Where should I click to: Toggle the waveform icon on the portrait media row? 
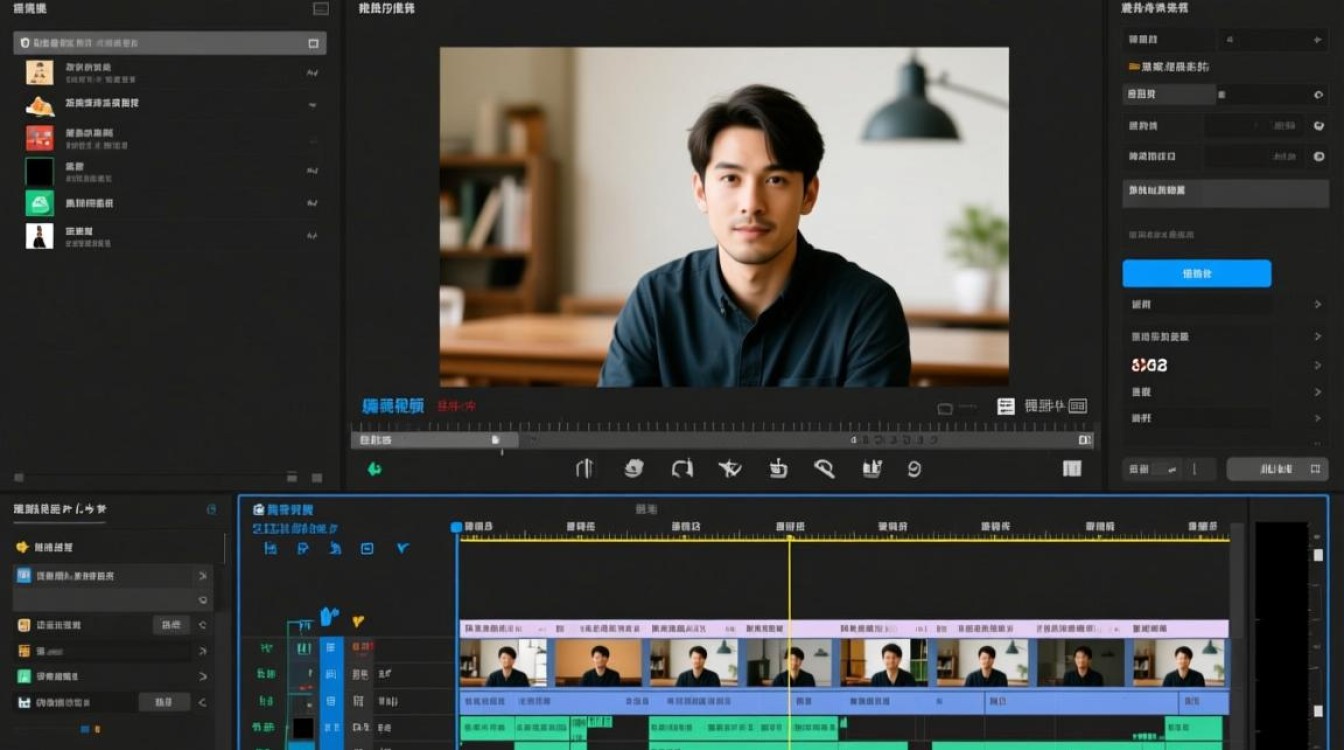tap(312, 73)
